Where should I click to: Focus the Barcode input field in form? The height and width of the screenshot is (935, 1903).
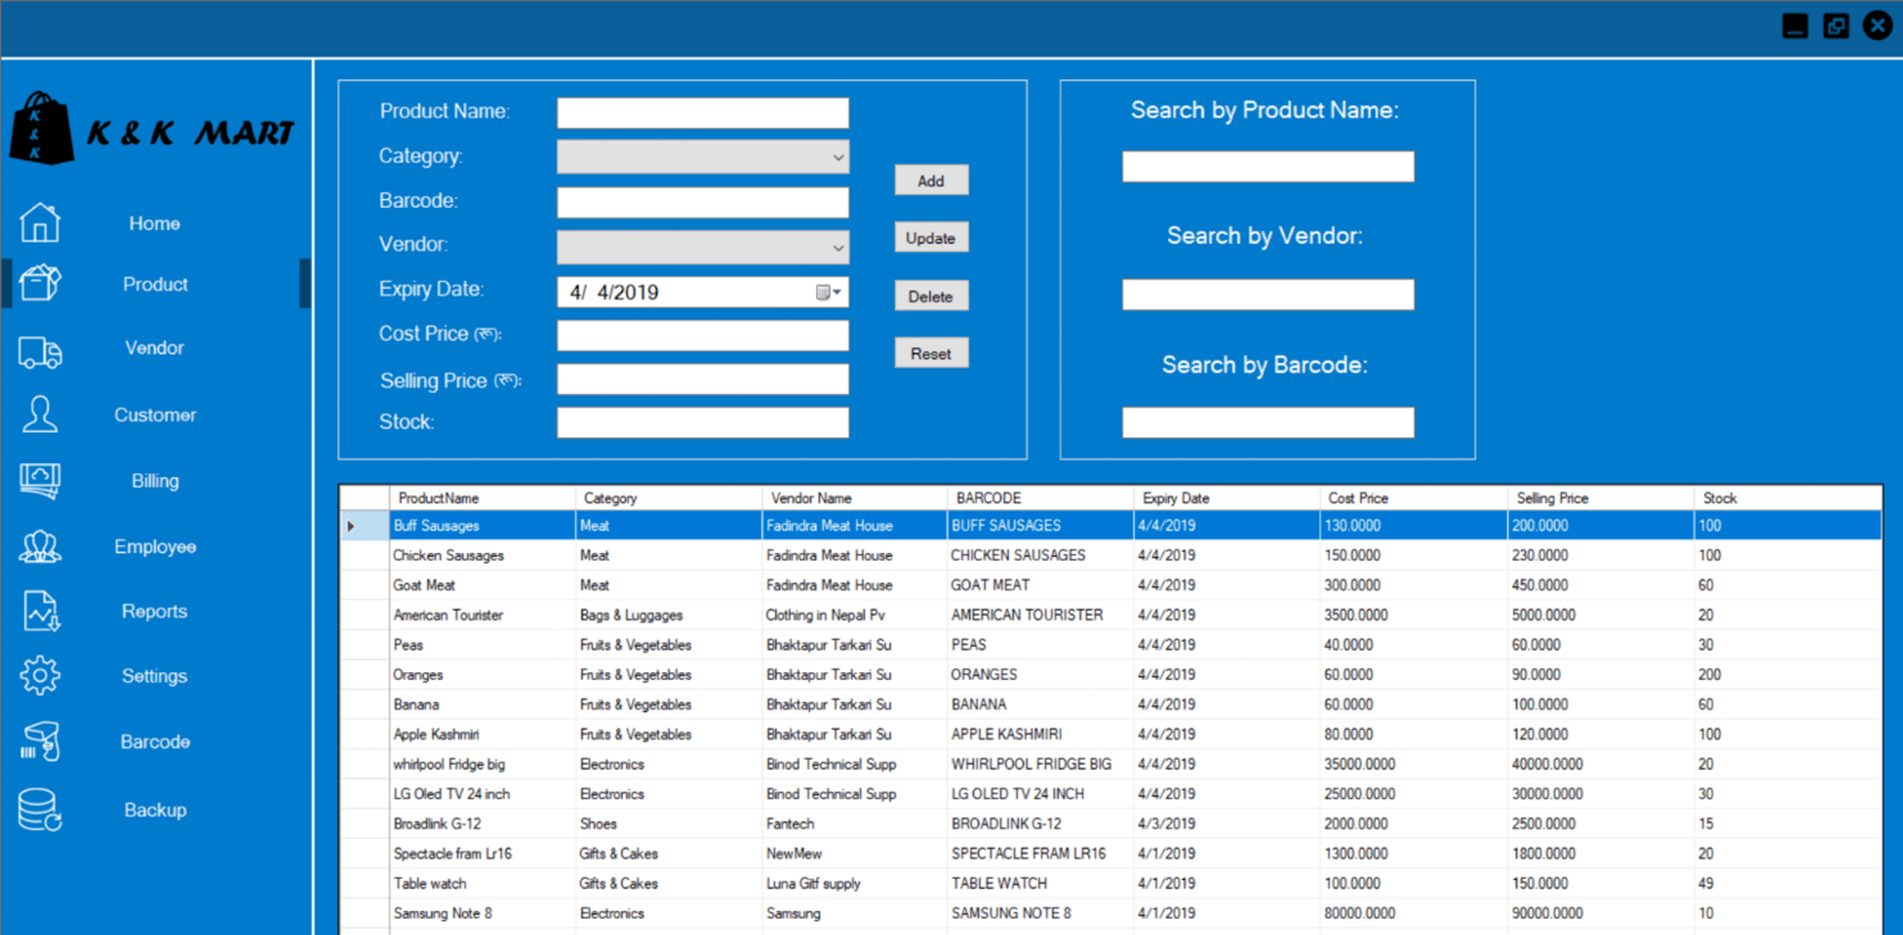703,202
